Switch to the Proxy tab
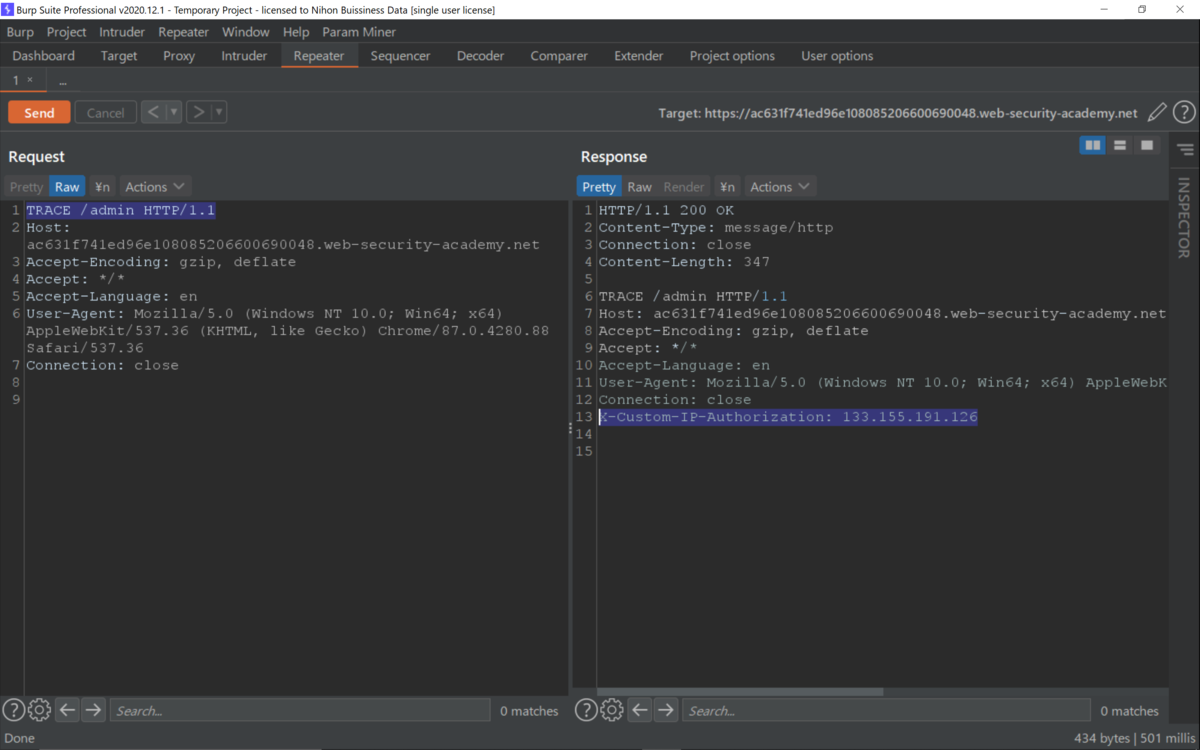The width and height of the screenshot is (1200, 750). (x=179, y=56)
